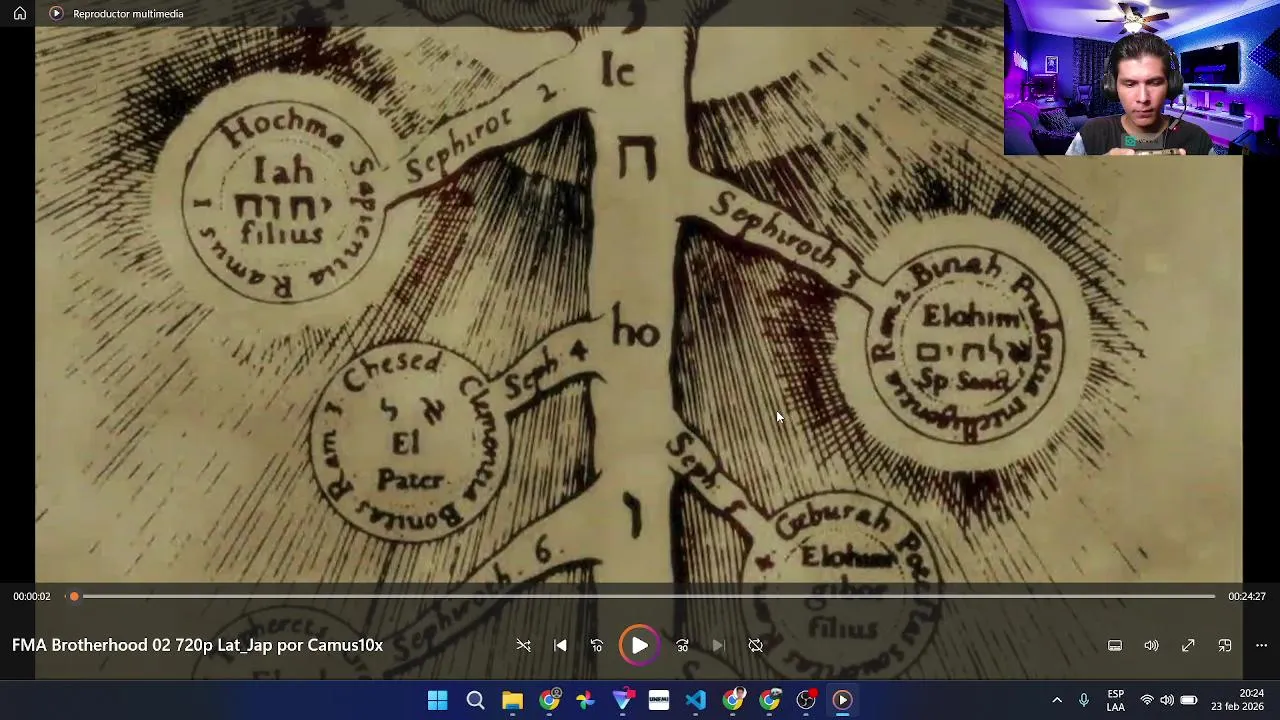This screenshot has width=1280, height=720.
Task: Open Windows Search from taskbar
Action: click(x=475, y=700)
